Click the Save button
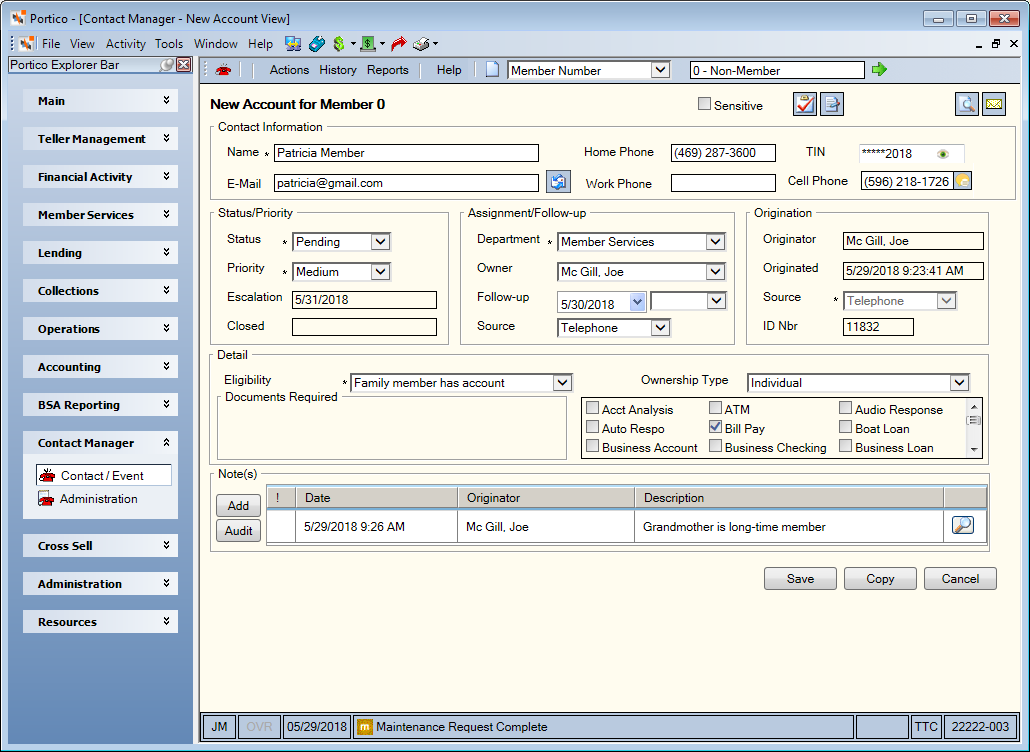The image size is (1030, 752). (800, 579)
